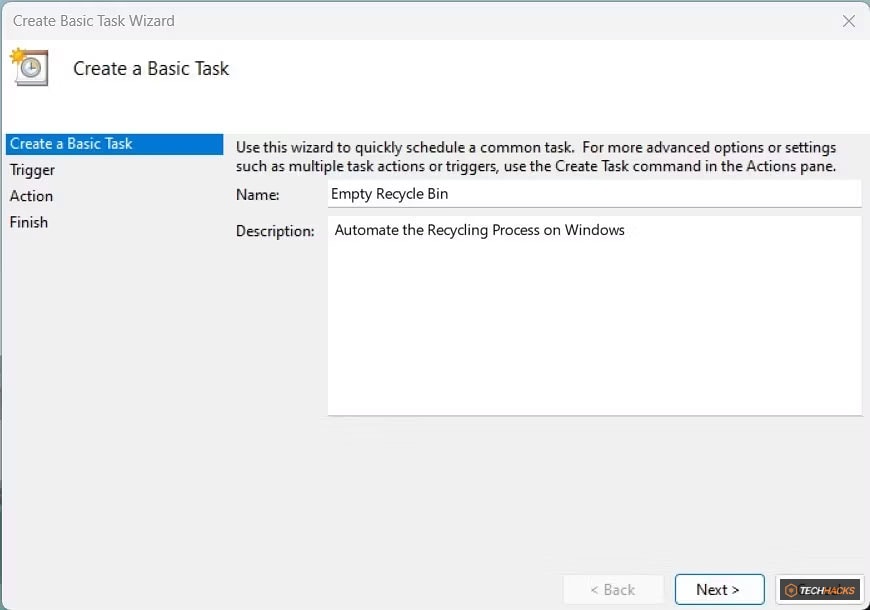The image size is (870, 610).
Task: Click the Description label
Action: (x=276, y=231)
